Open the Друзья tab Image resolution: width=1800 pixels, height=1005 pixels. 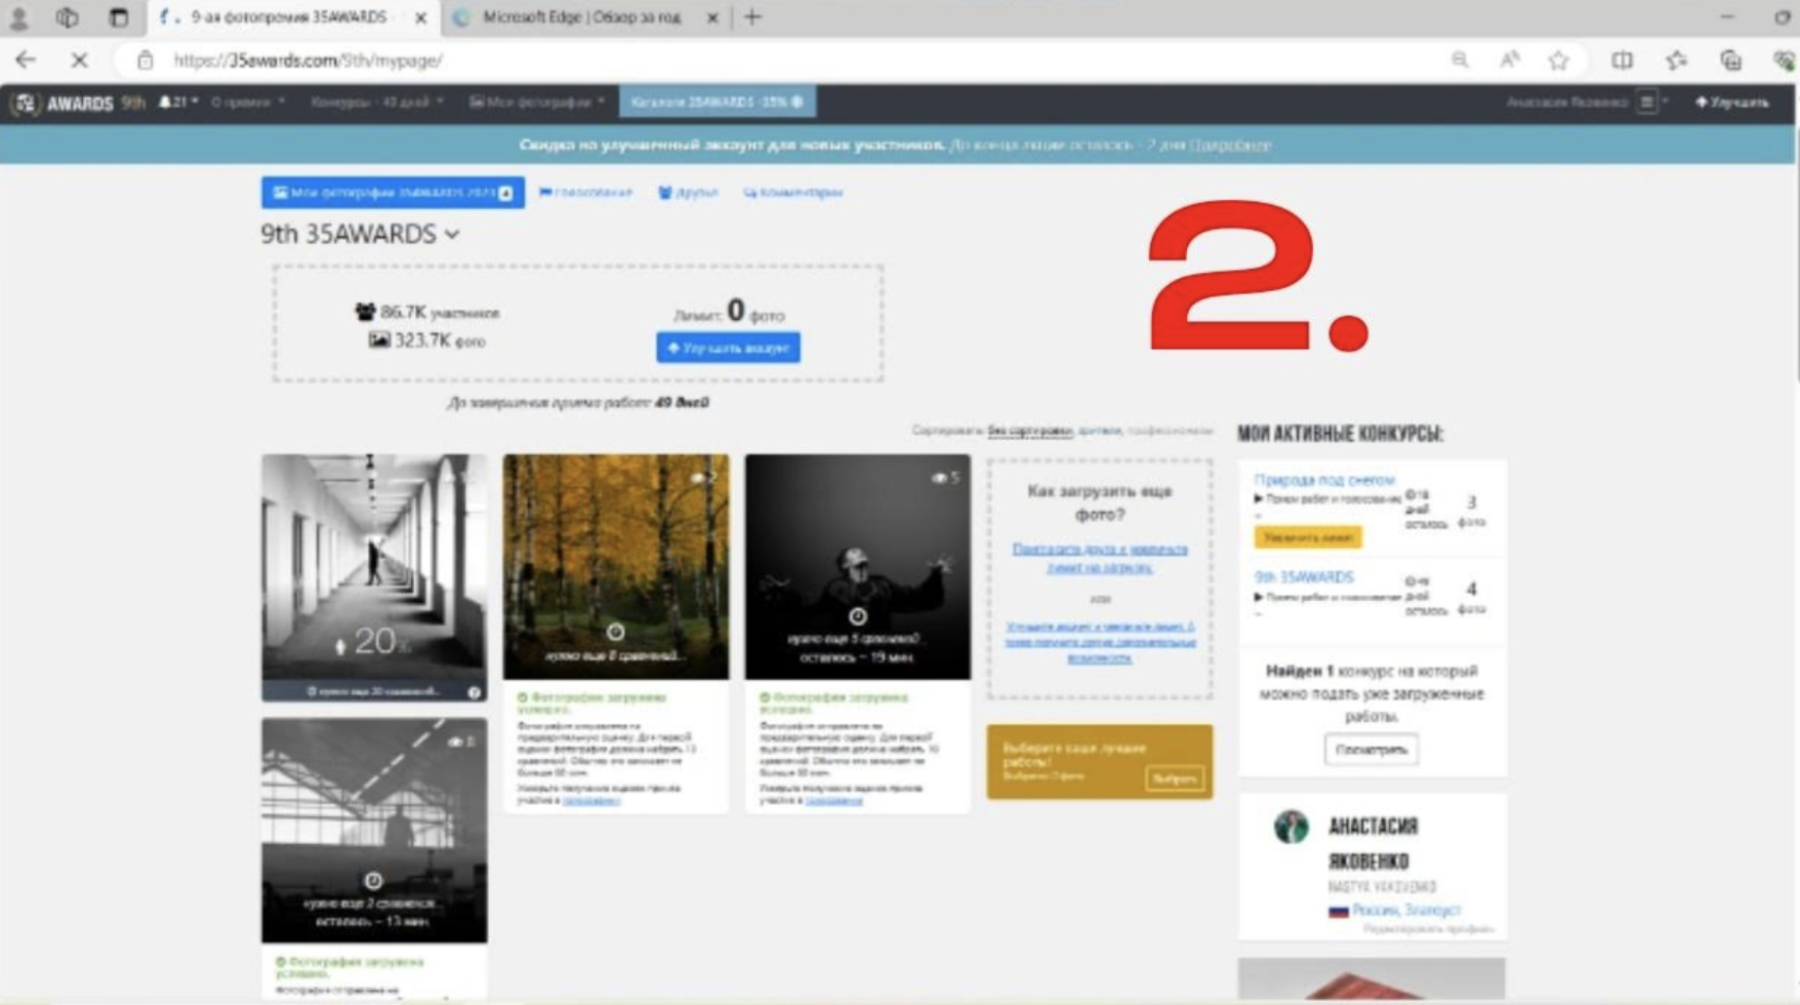[x=688, y=192]
